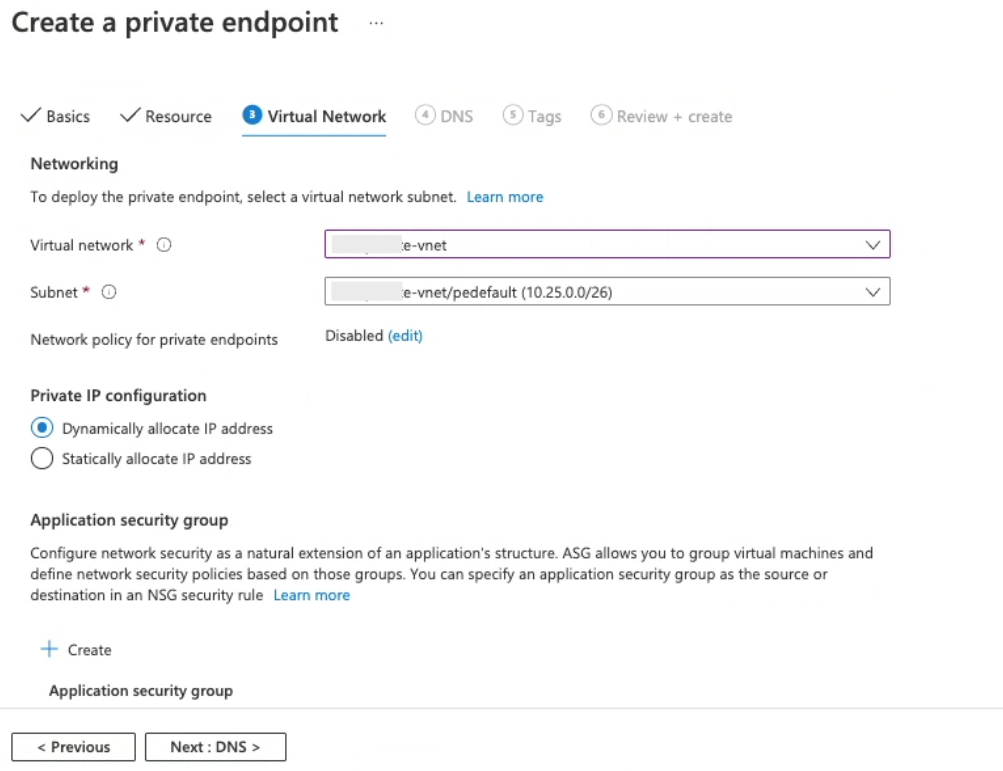Expand the Subnet dropdown
The image size is (1003, 771).
(872, 292)
